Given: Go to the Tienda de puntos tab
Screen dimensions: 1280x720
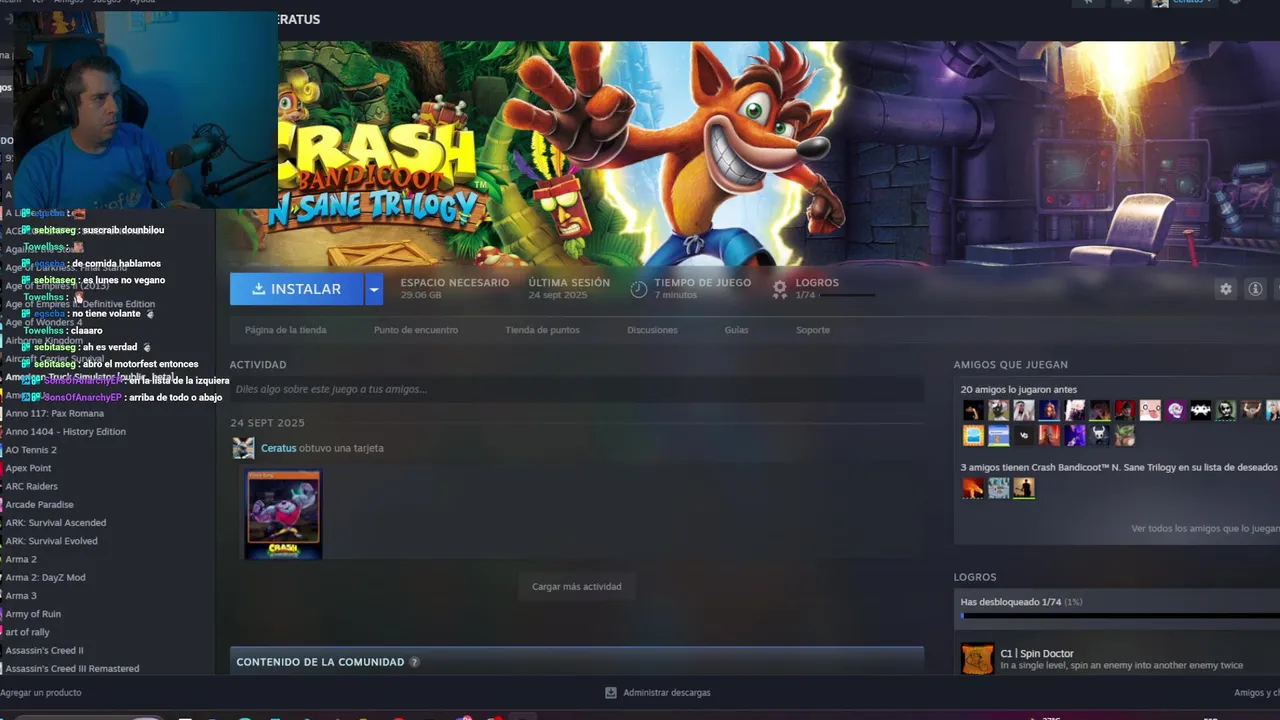Looking at the screenshot, I should click(x=542, y=330).
